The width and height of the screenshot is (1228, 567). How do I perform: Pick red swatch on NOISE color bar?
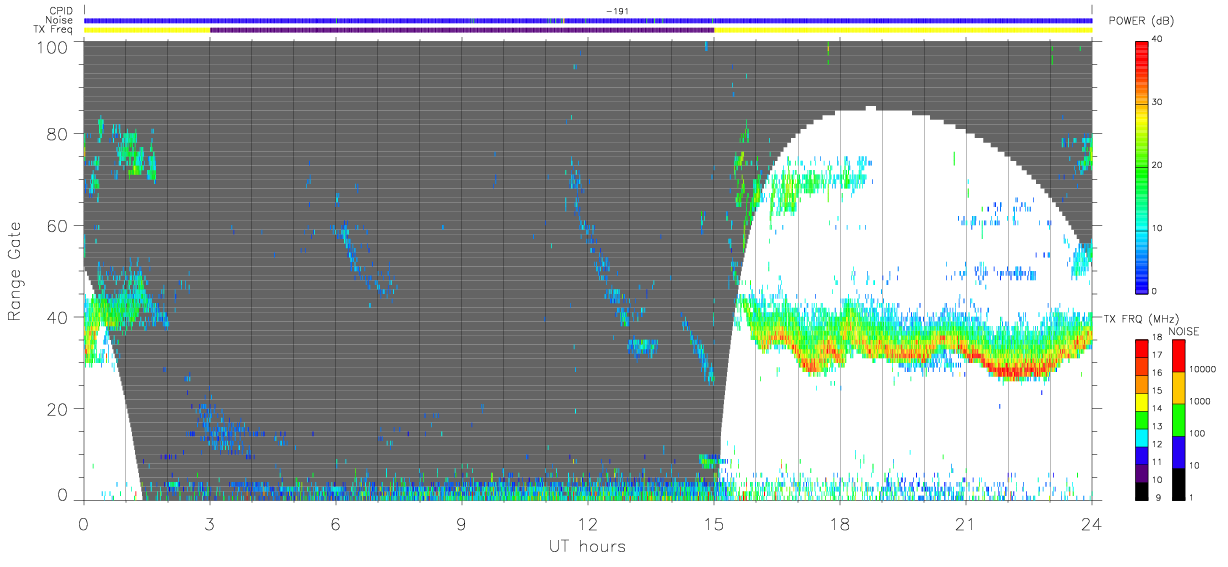click(1178, 356)
